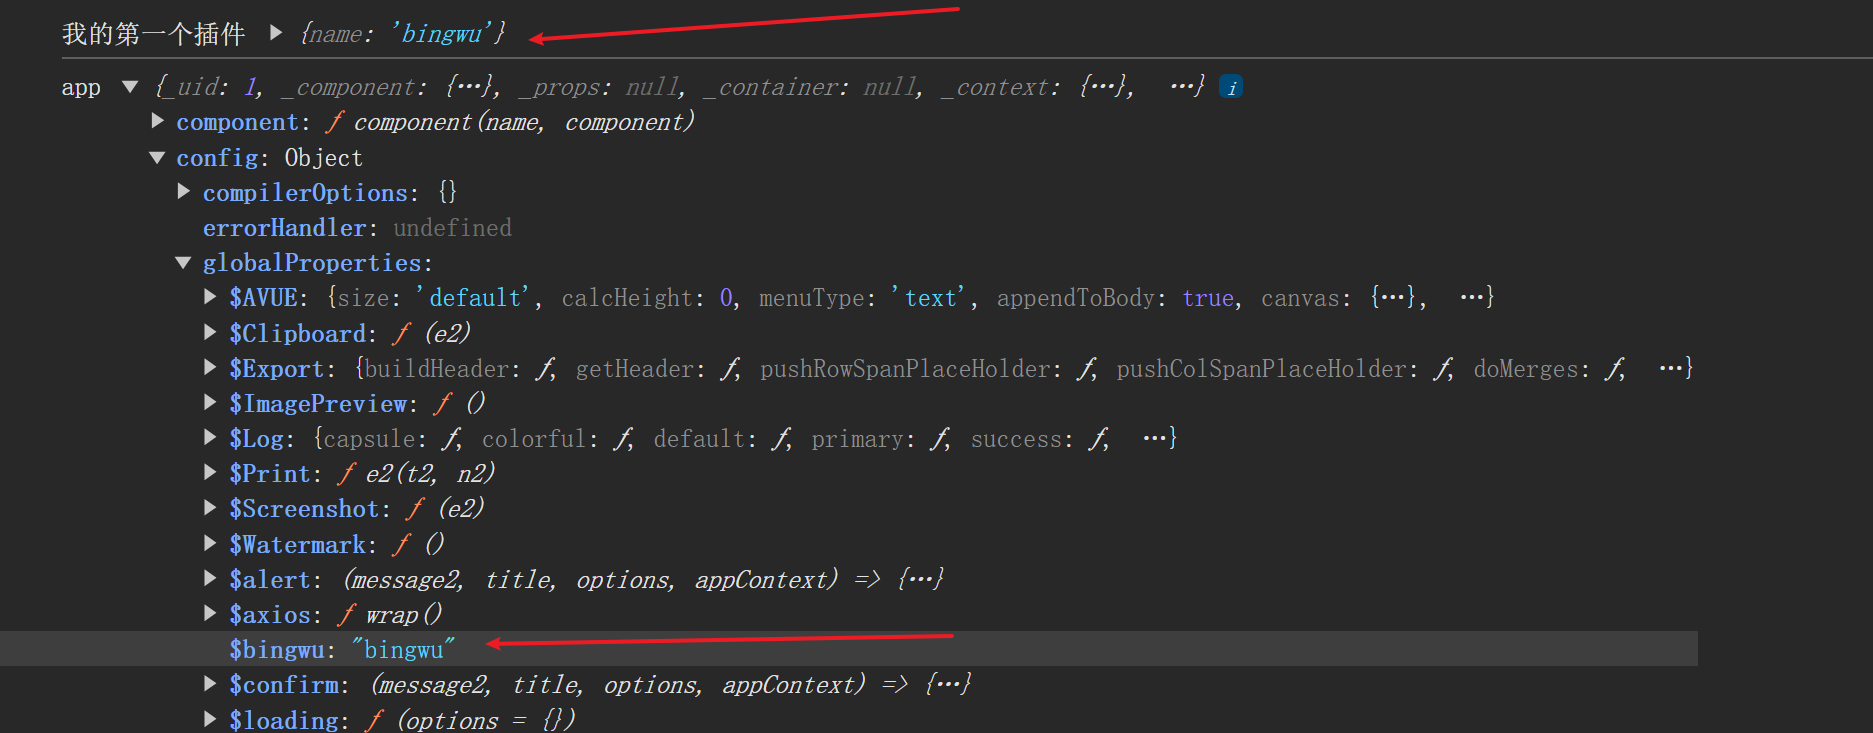
Task: Collapse the config Object node
Action: (x=157, y=157)
